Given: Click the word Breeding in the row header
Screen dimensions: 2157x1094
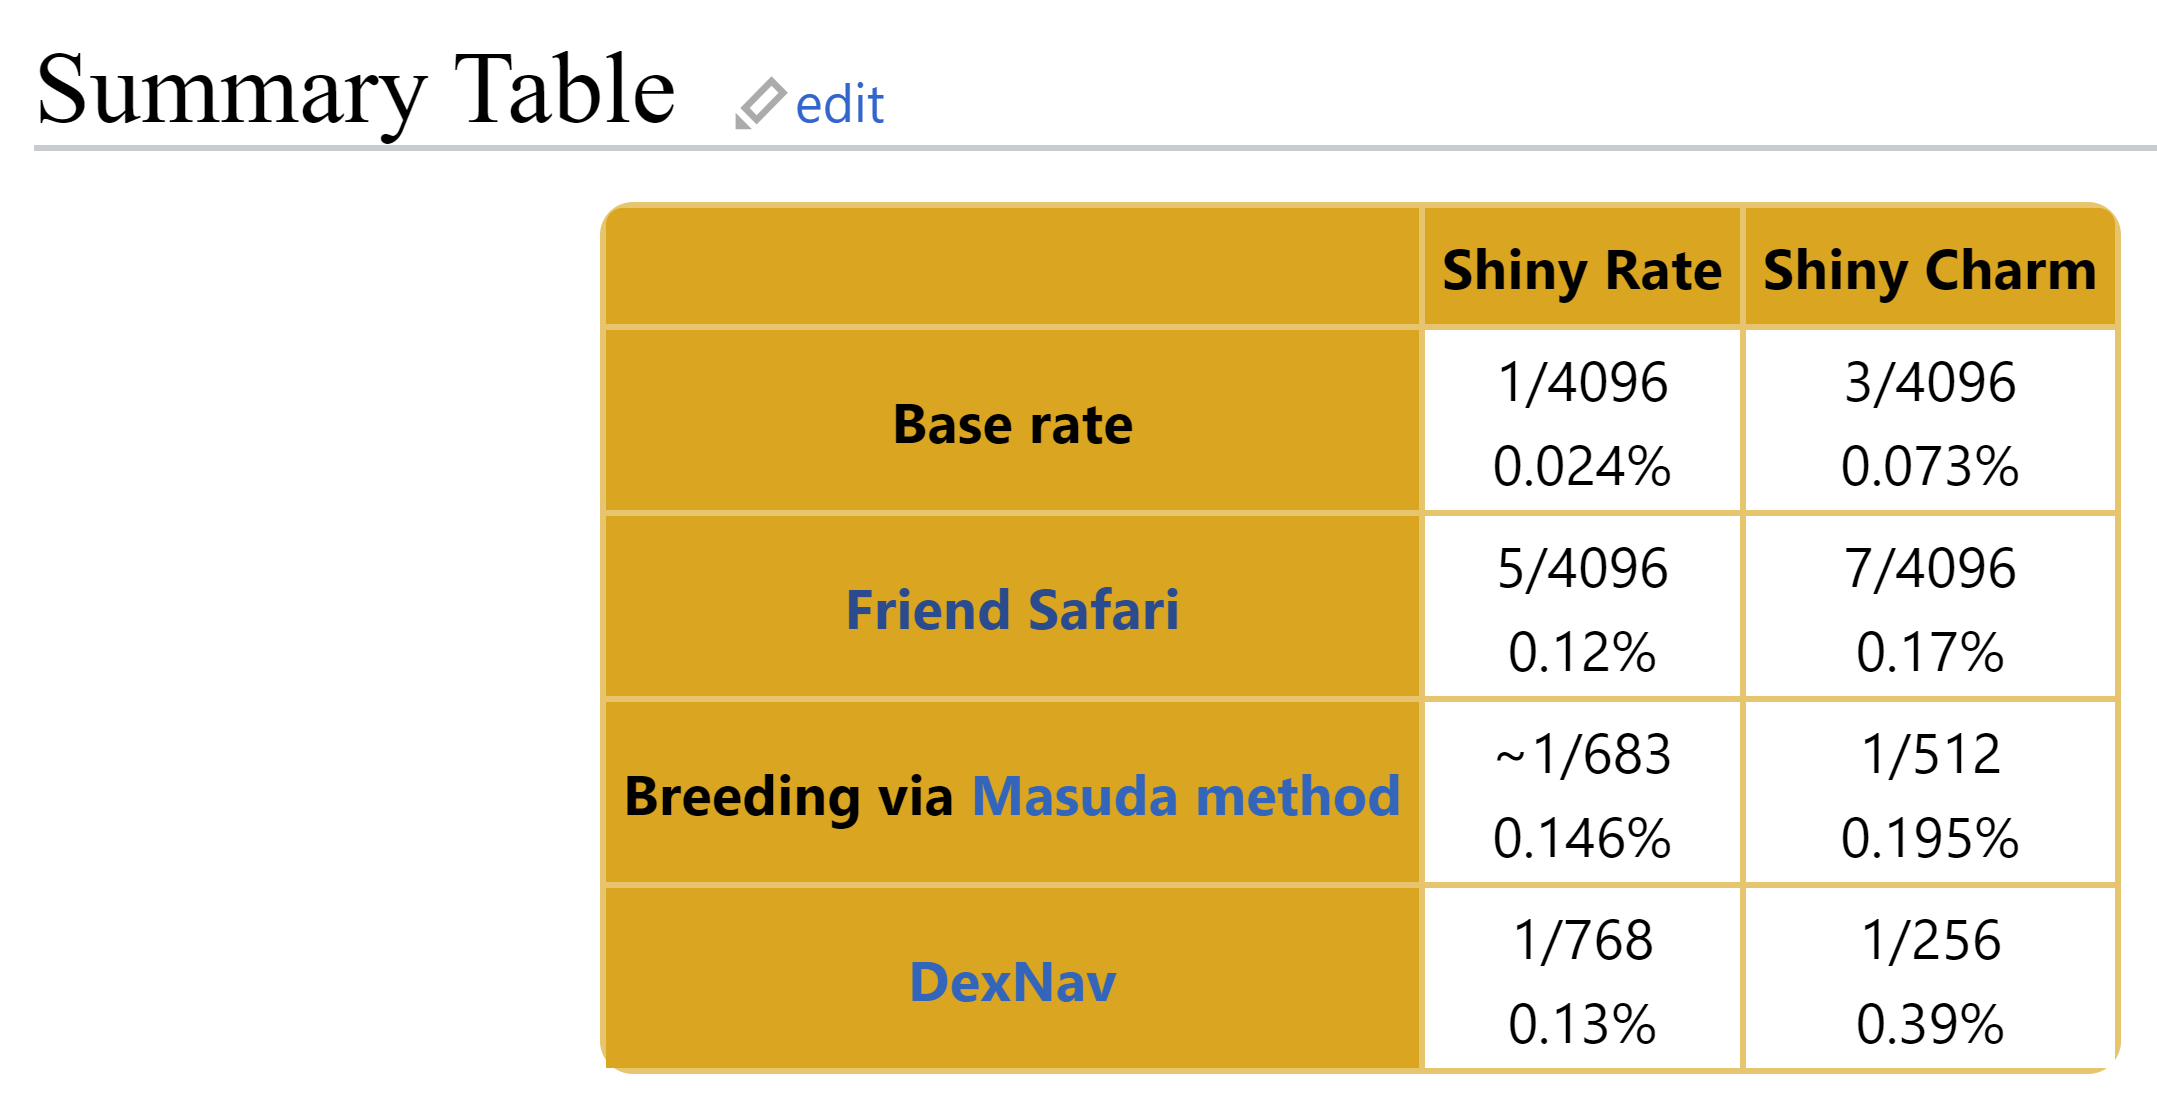Looking at the screenshot, I should pyautogui.click(x=742, y=797).
